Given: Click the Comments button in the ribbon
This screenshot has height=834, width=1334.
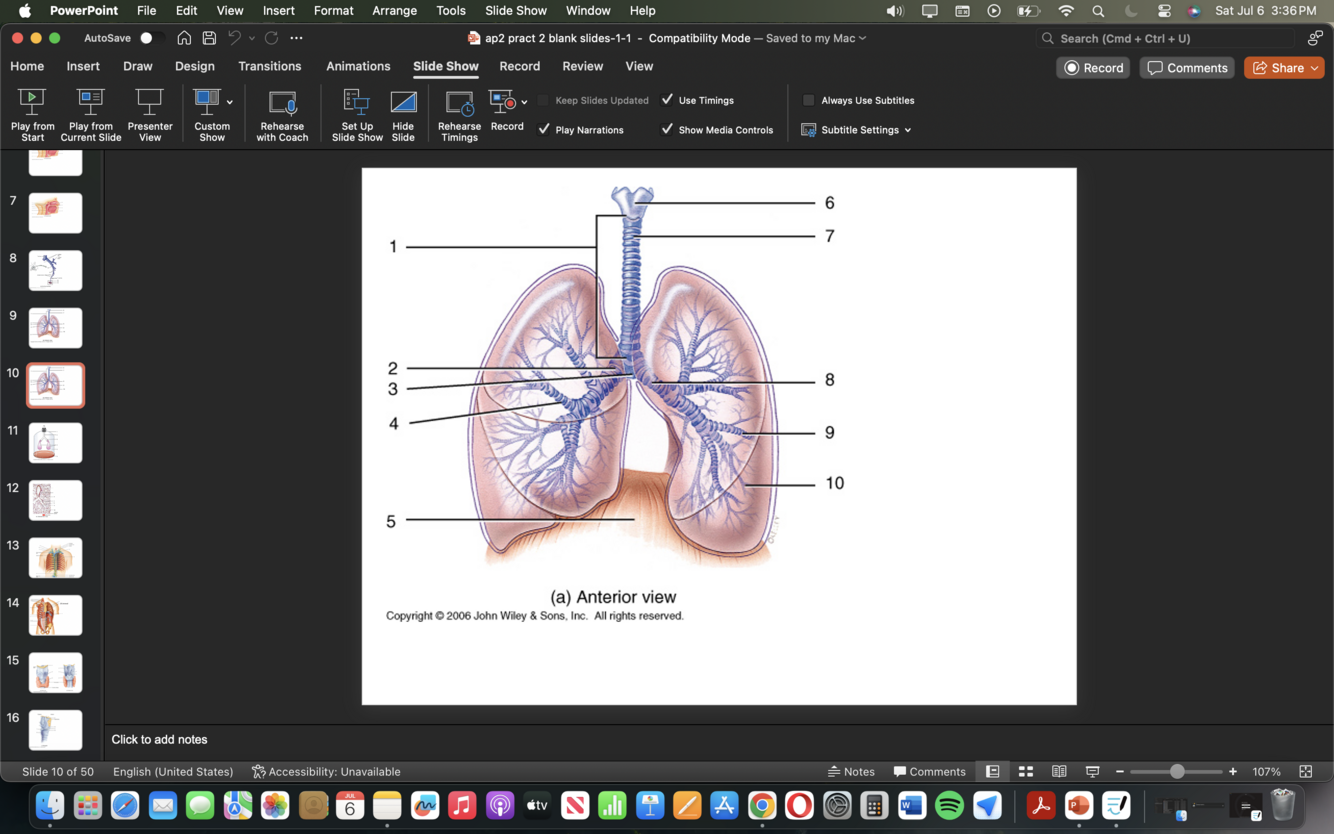Looking at the screenshot, I should click(x=1187, y=68).
